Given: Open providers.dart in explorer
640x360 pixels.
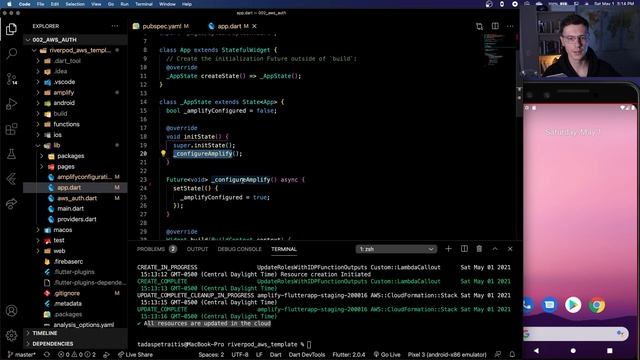Looking at the screenshot, I should (x=76, y=219).
